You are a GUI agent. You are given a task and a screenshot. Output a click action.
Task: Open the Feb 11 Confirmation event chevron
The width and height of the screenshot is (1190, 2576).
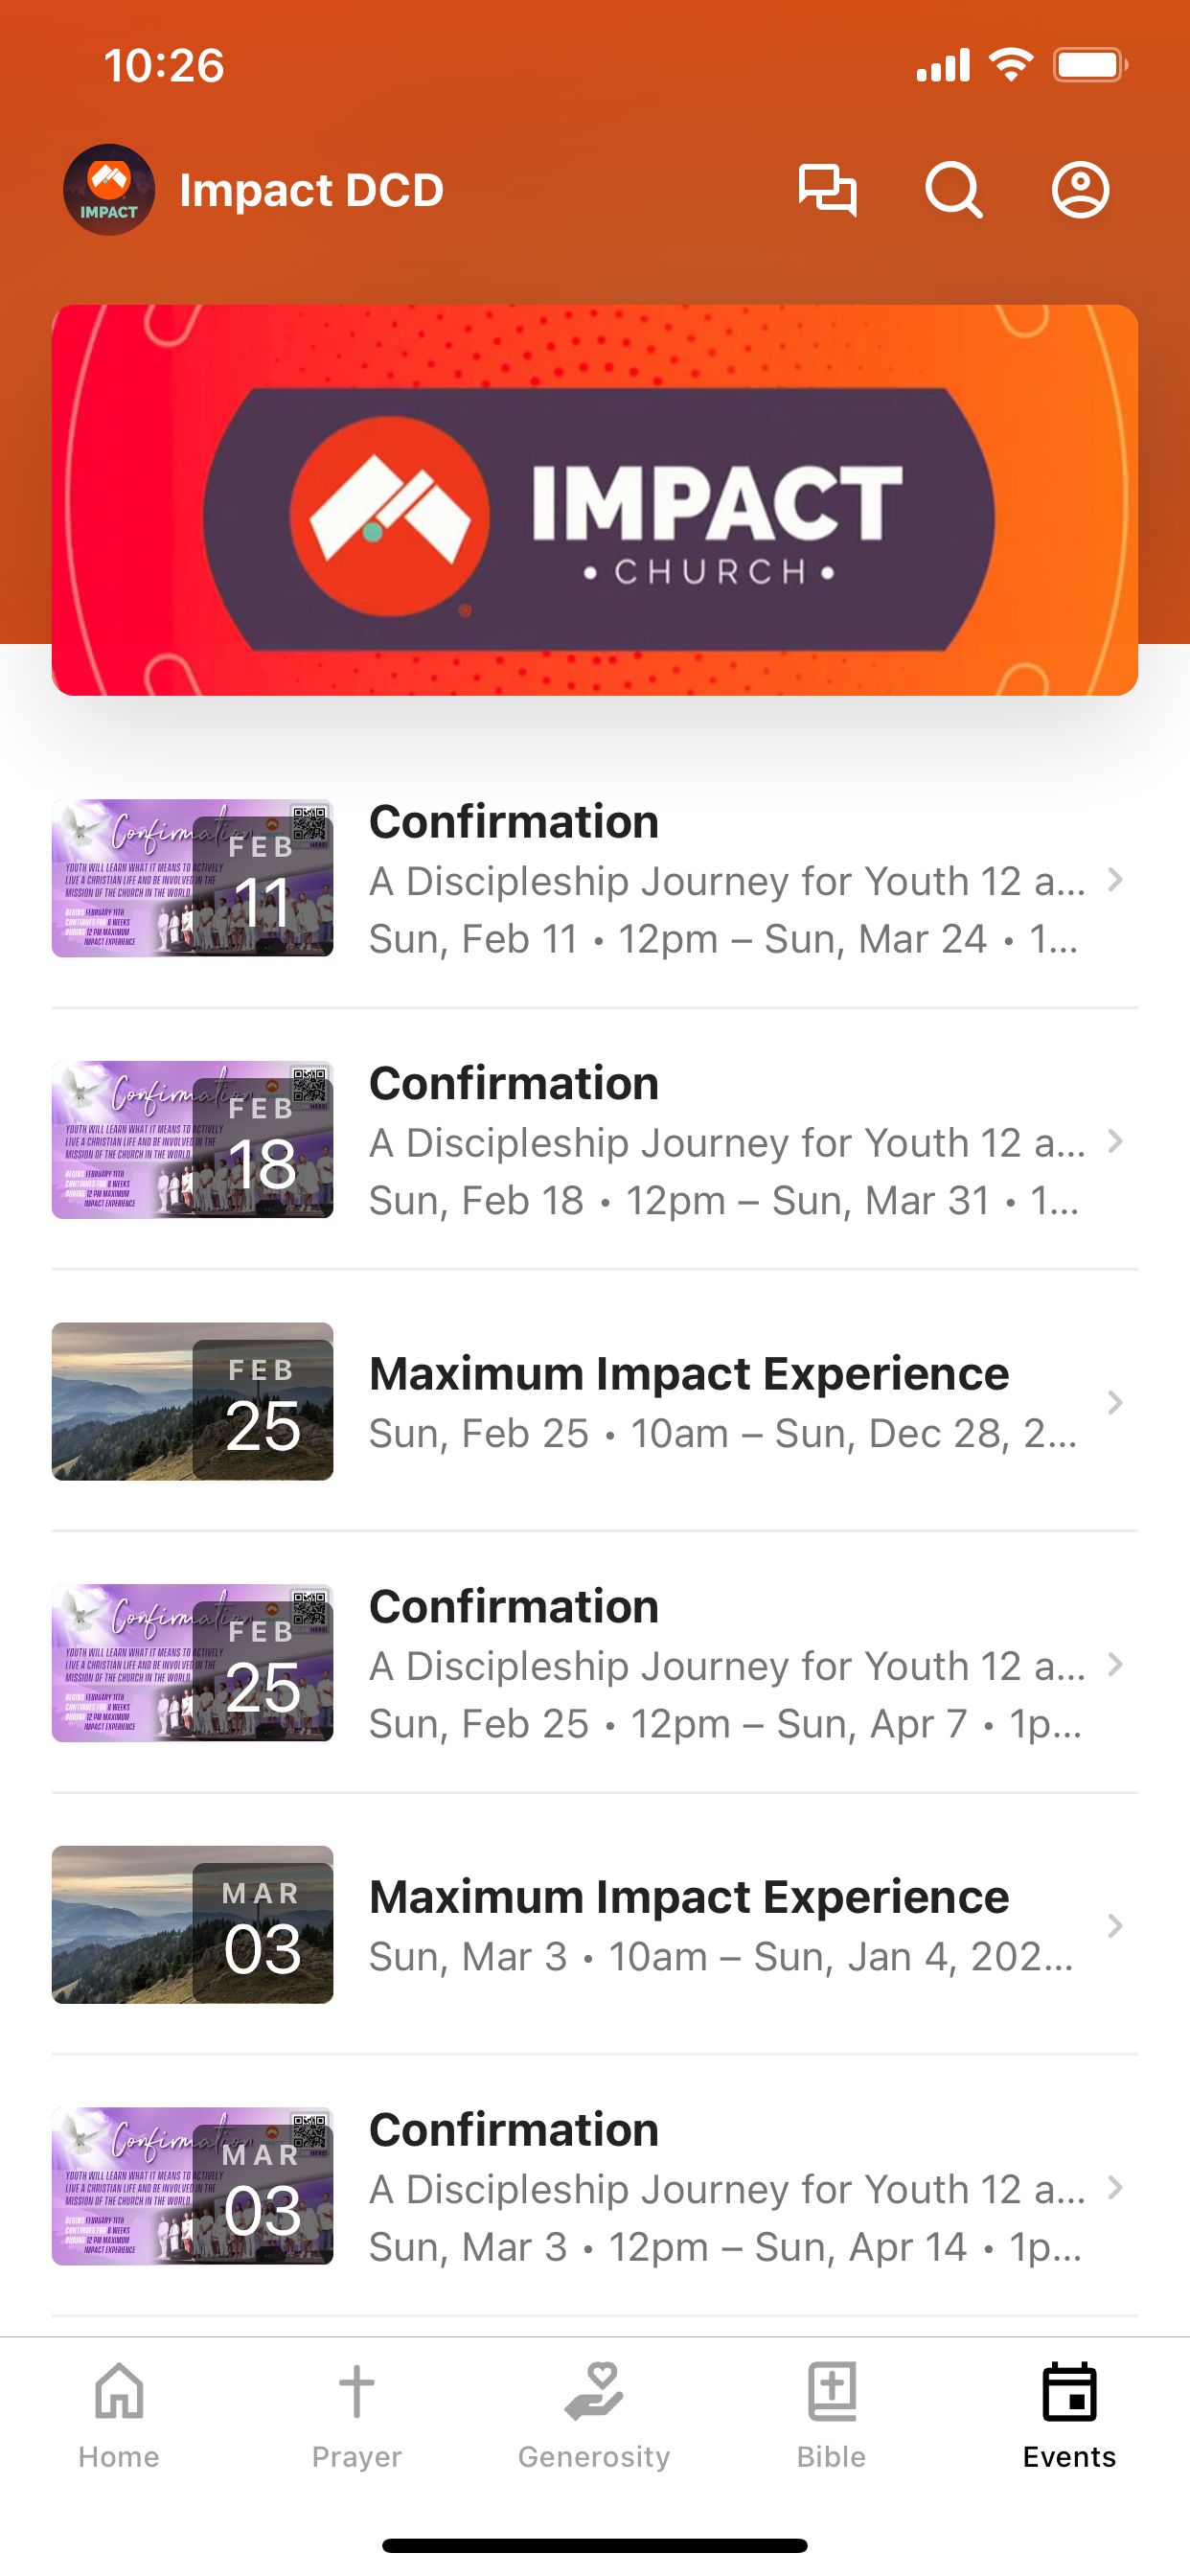[1115, 880]
